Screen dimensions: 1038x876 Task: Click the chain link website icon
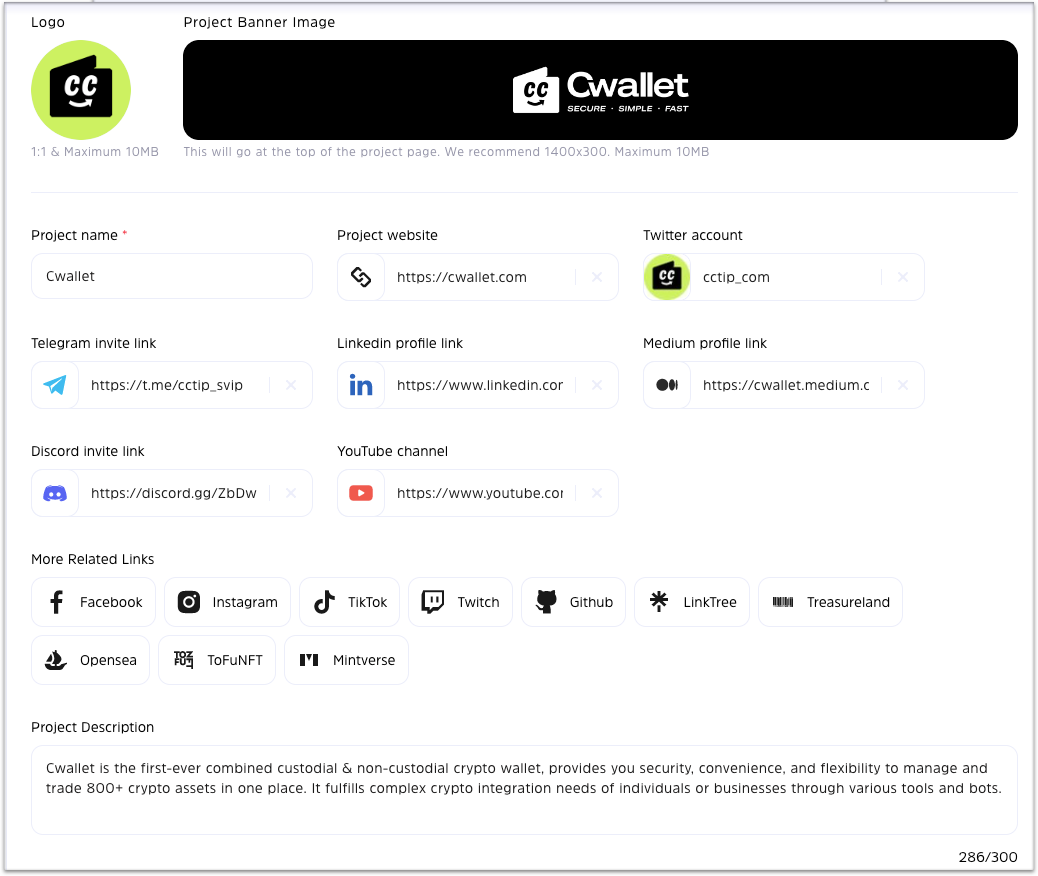click(x=361, y=277)
